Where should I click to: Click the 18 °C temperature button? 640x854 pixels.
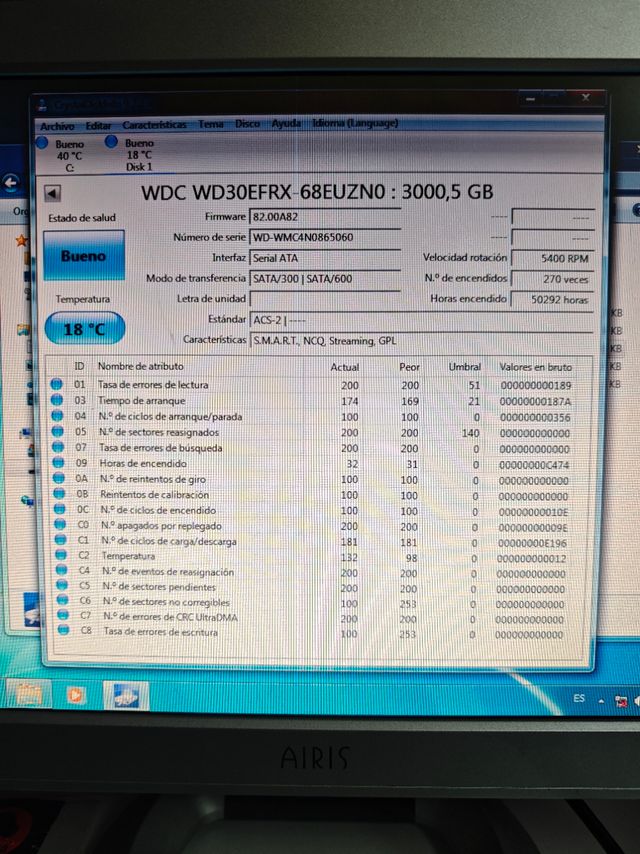click(x=84, y=328)
